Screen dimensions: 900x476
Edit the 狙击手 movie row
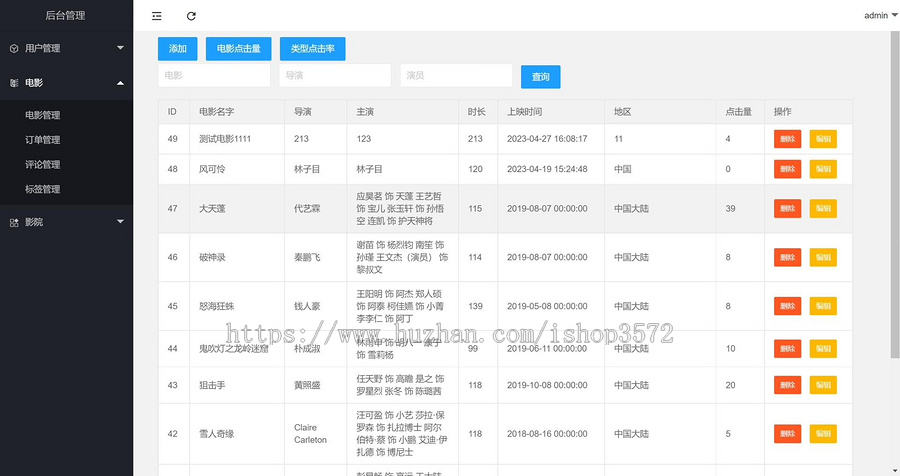823,385
